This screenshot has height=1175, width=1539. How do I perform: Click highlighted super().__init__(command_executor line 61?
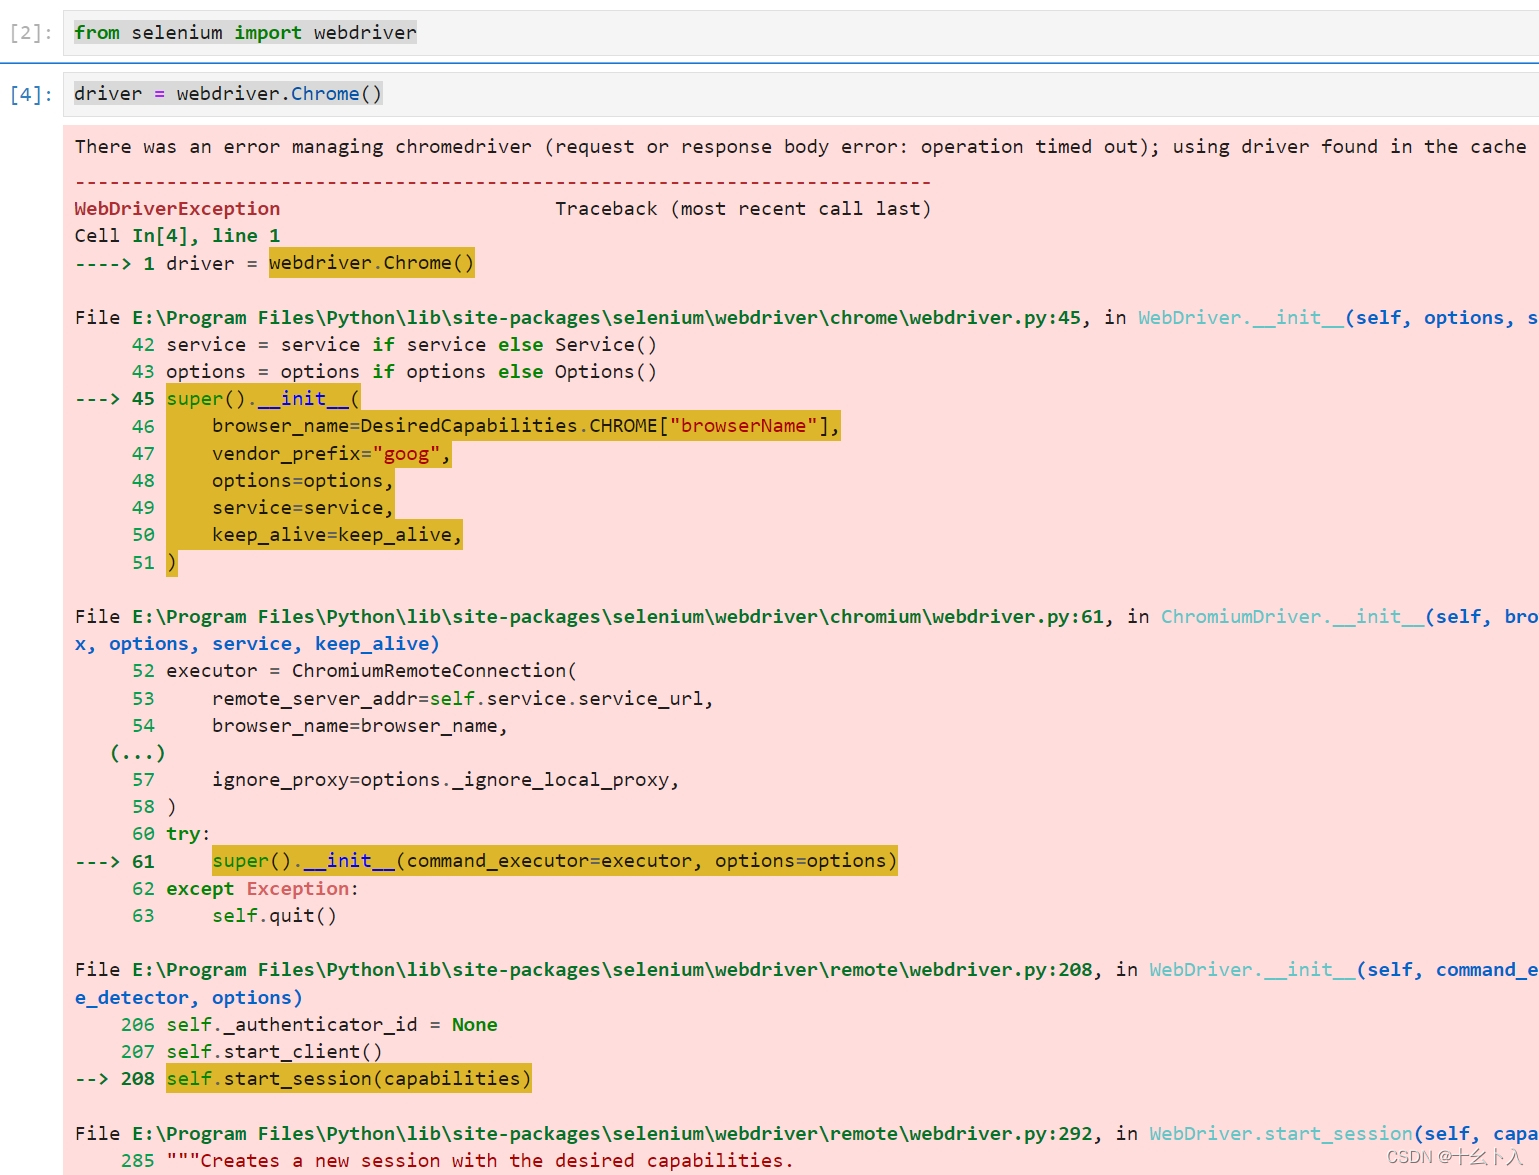[x=554, y=861]
